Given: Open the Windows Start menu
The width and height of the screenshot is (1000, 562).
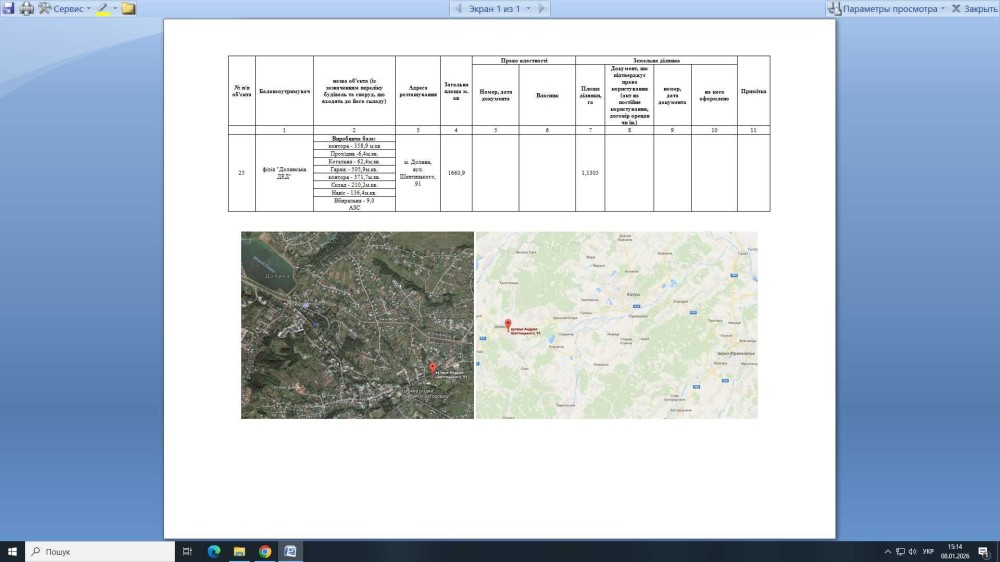Looking at the screenshot, I should point(13,551).
